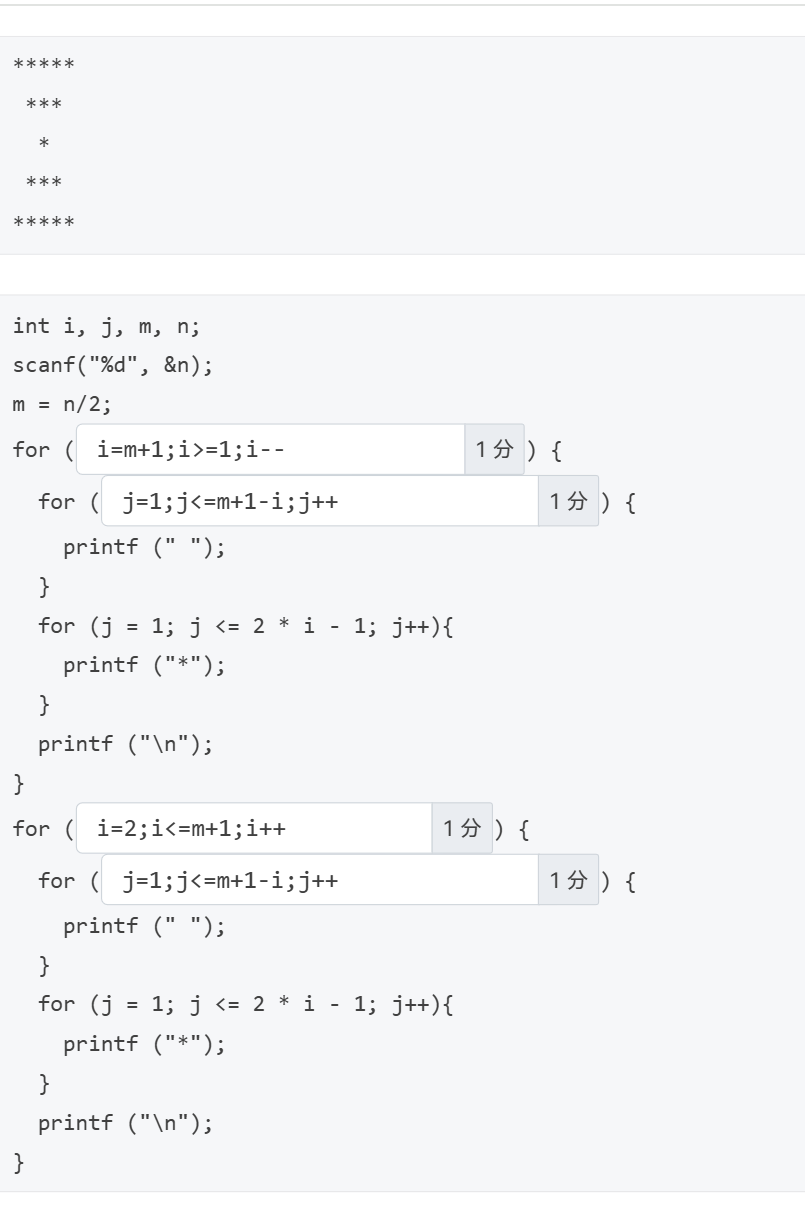The width and height of the screenshot is (805, 1212).
Task: Click the bottom row of five asterisks
Action: 43,222
